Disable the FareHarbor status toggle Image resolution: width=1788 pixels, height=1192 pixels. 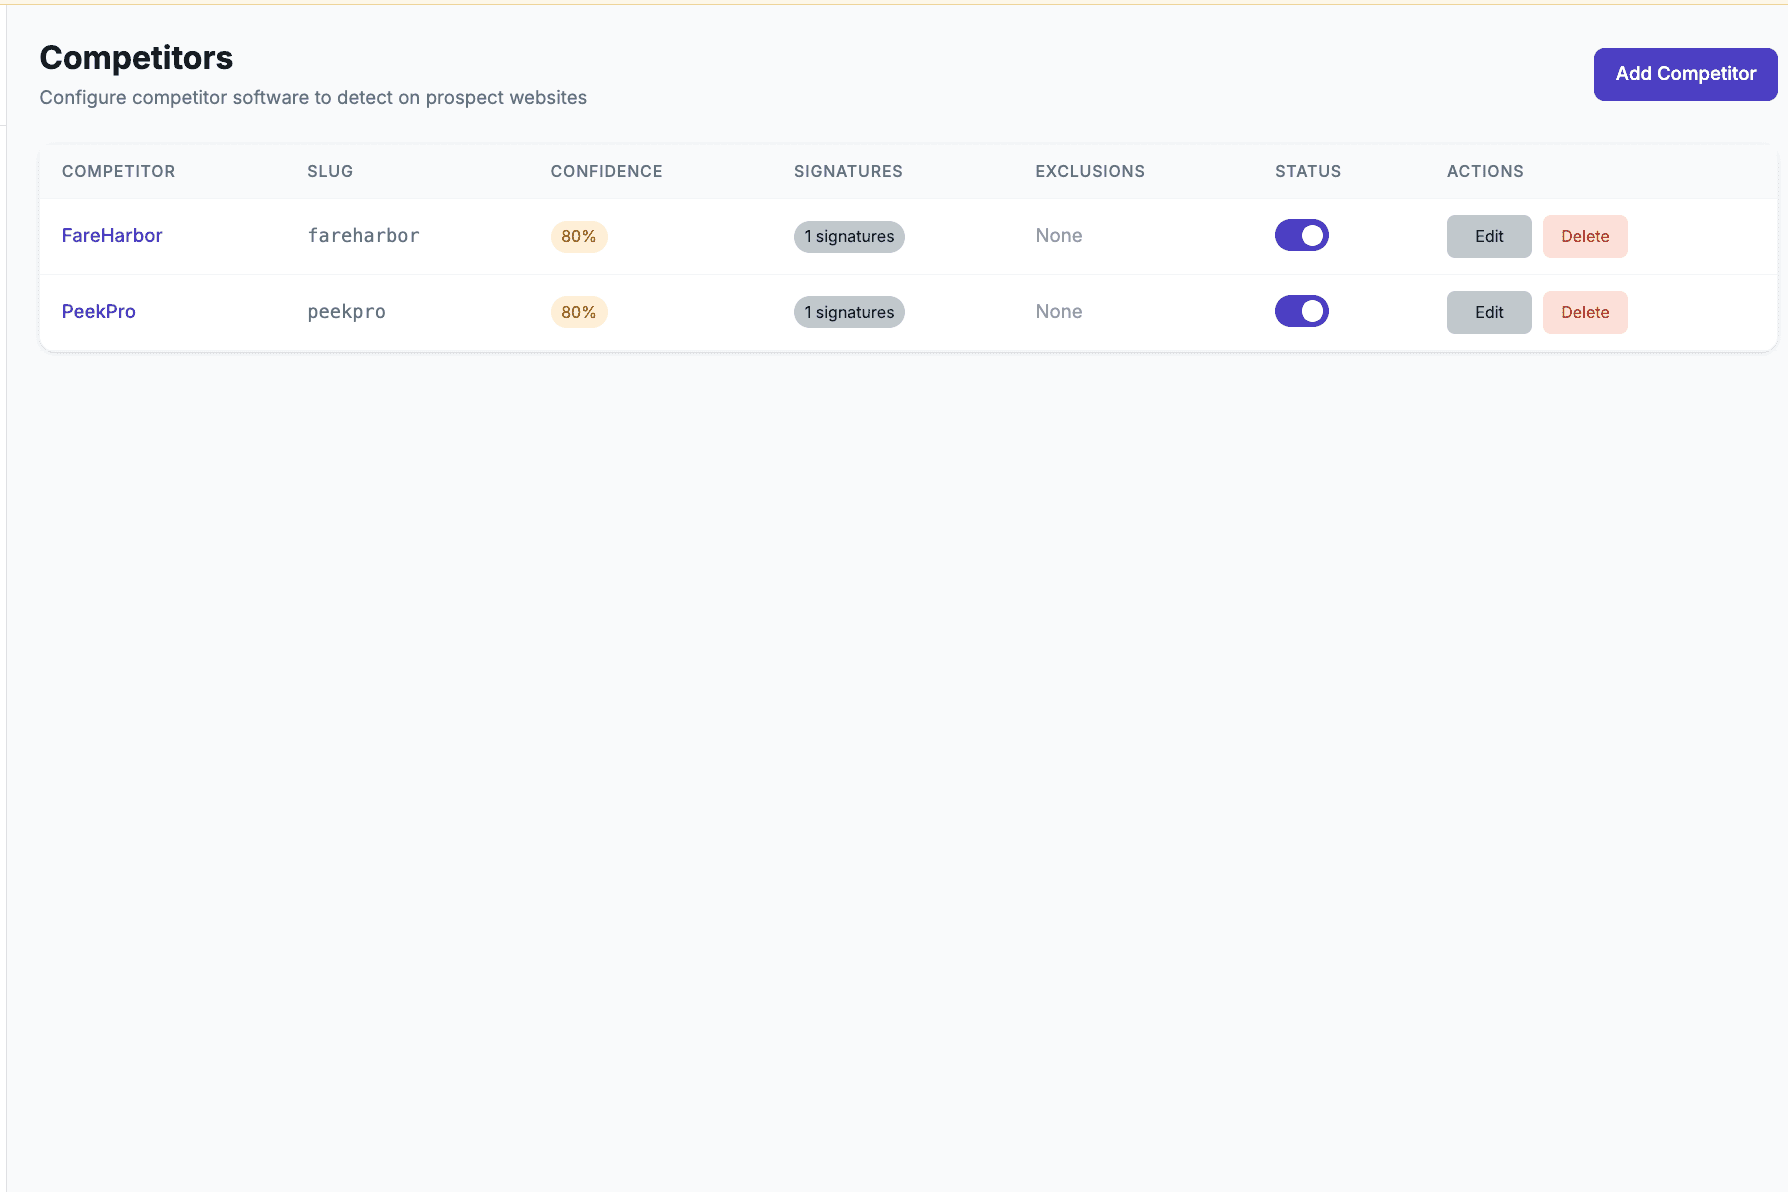(x=1300, y=235)
